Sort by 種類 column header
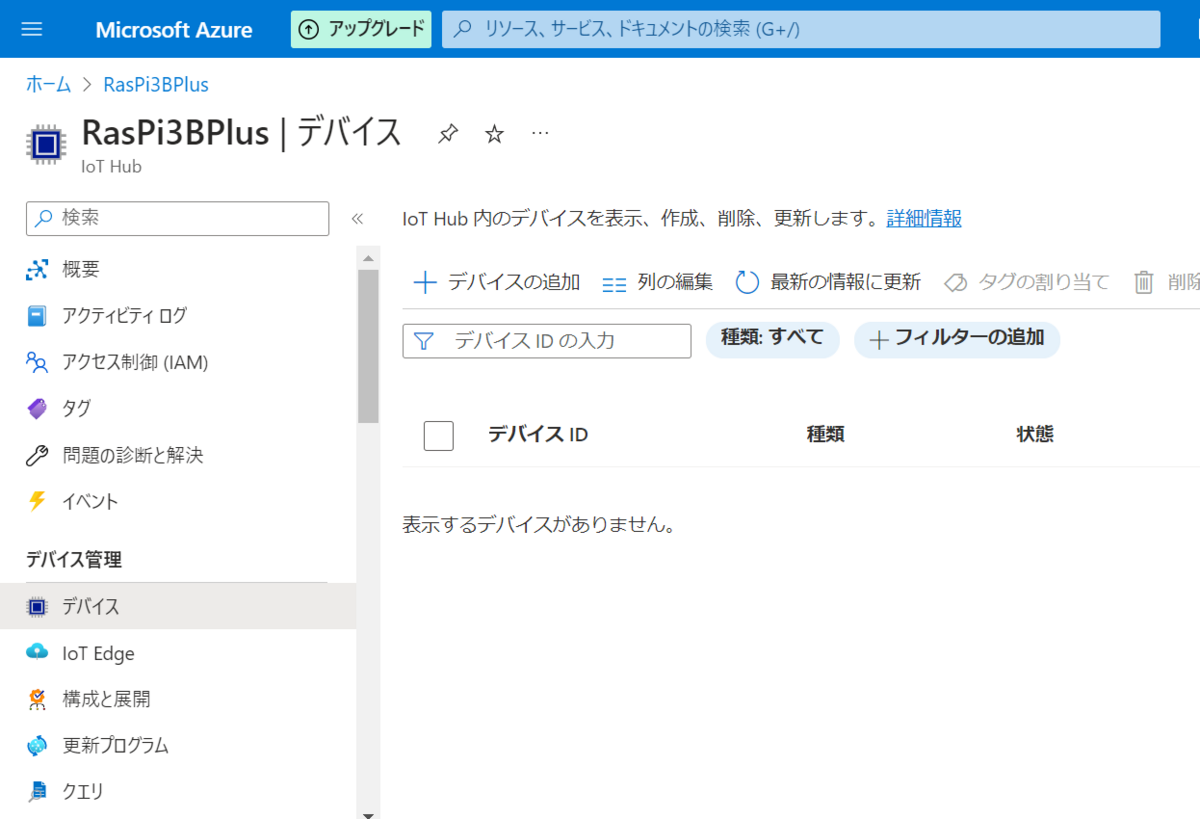The height and width of the screenshot is (819, 1200). [826, 434]
